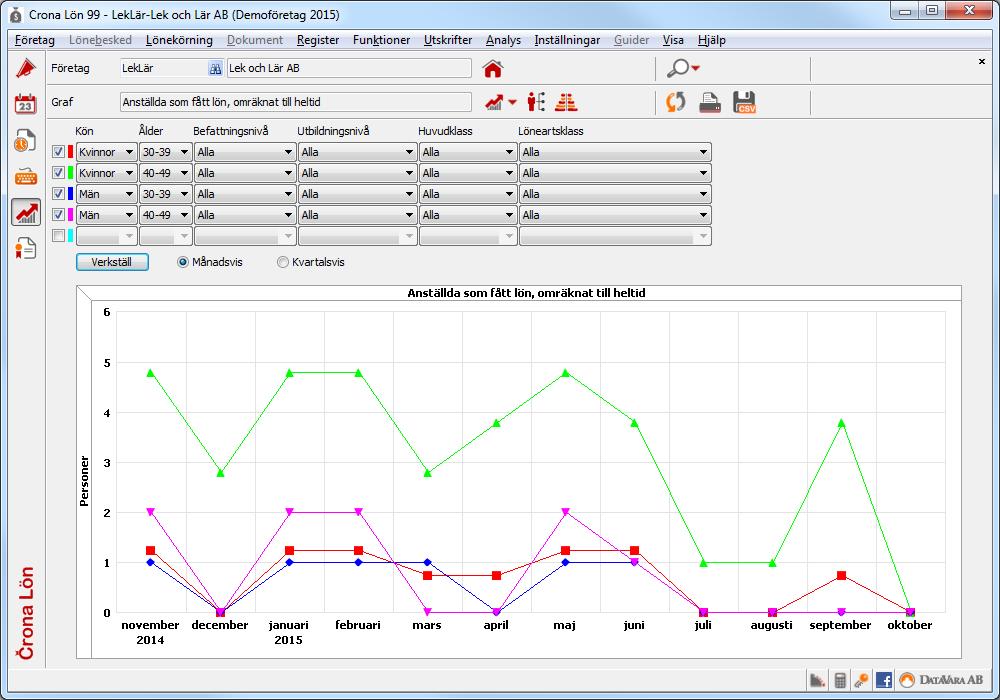The width and height of the screenshot is (1000, 700).
Task: Open the certificate document sidebar icon
Action: (x=26, y=248)
